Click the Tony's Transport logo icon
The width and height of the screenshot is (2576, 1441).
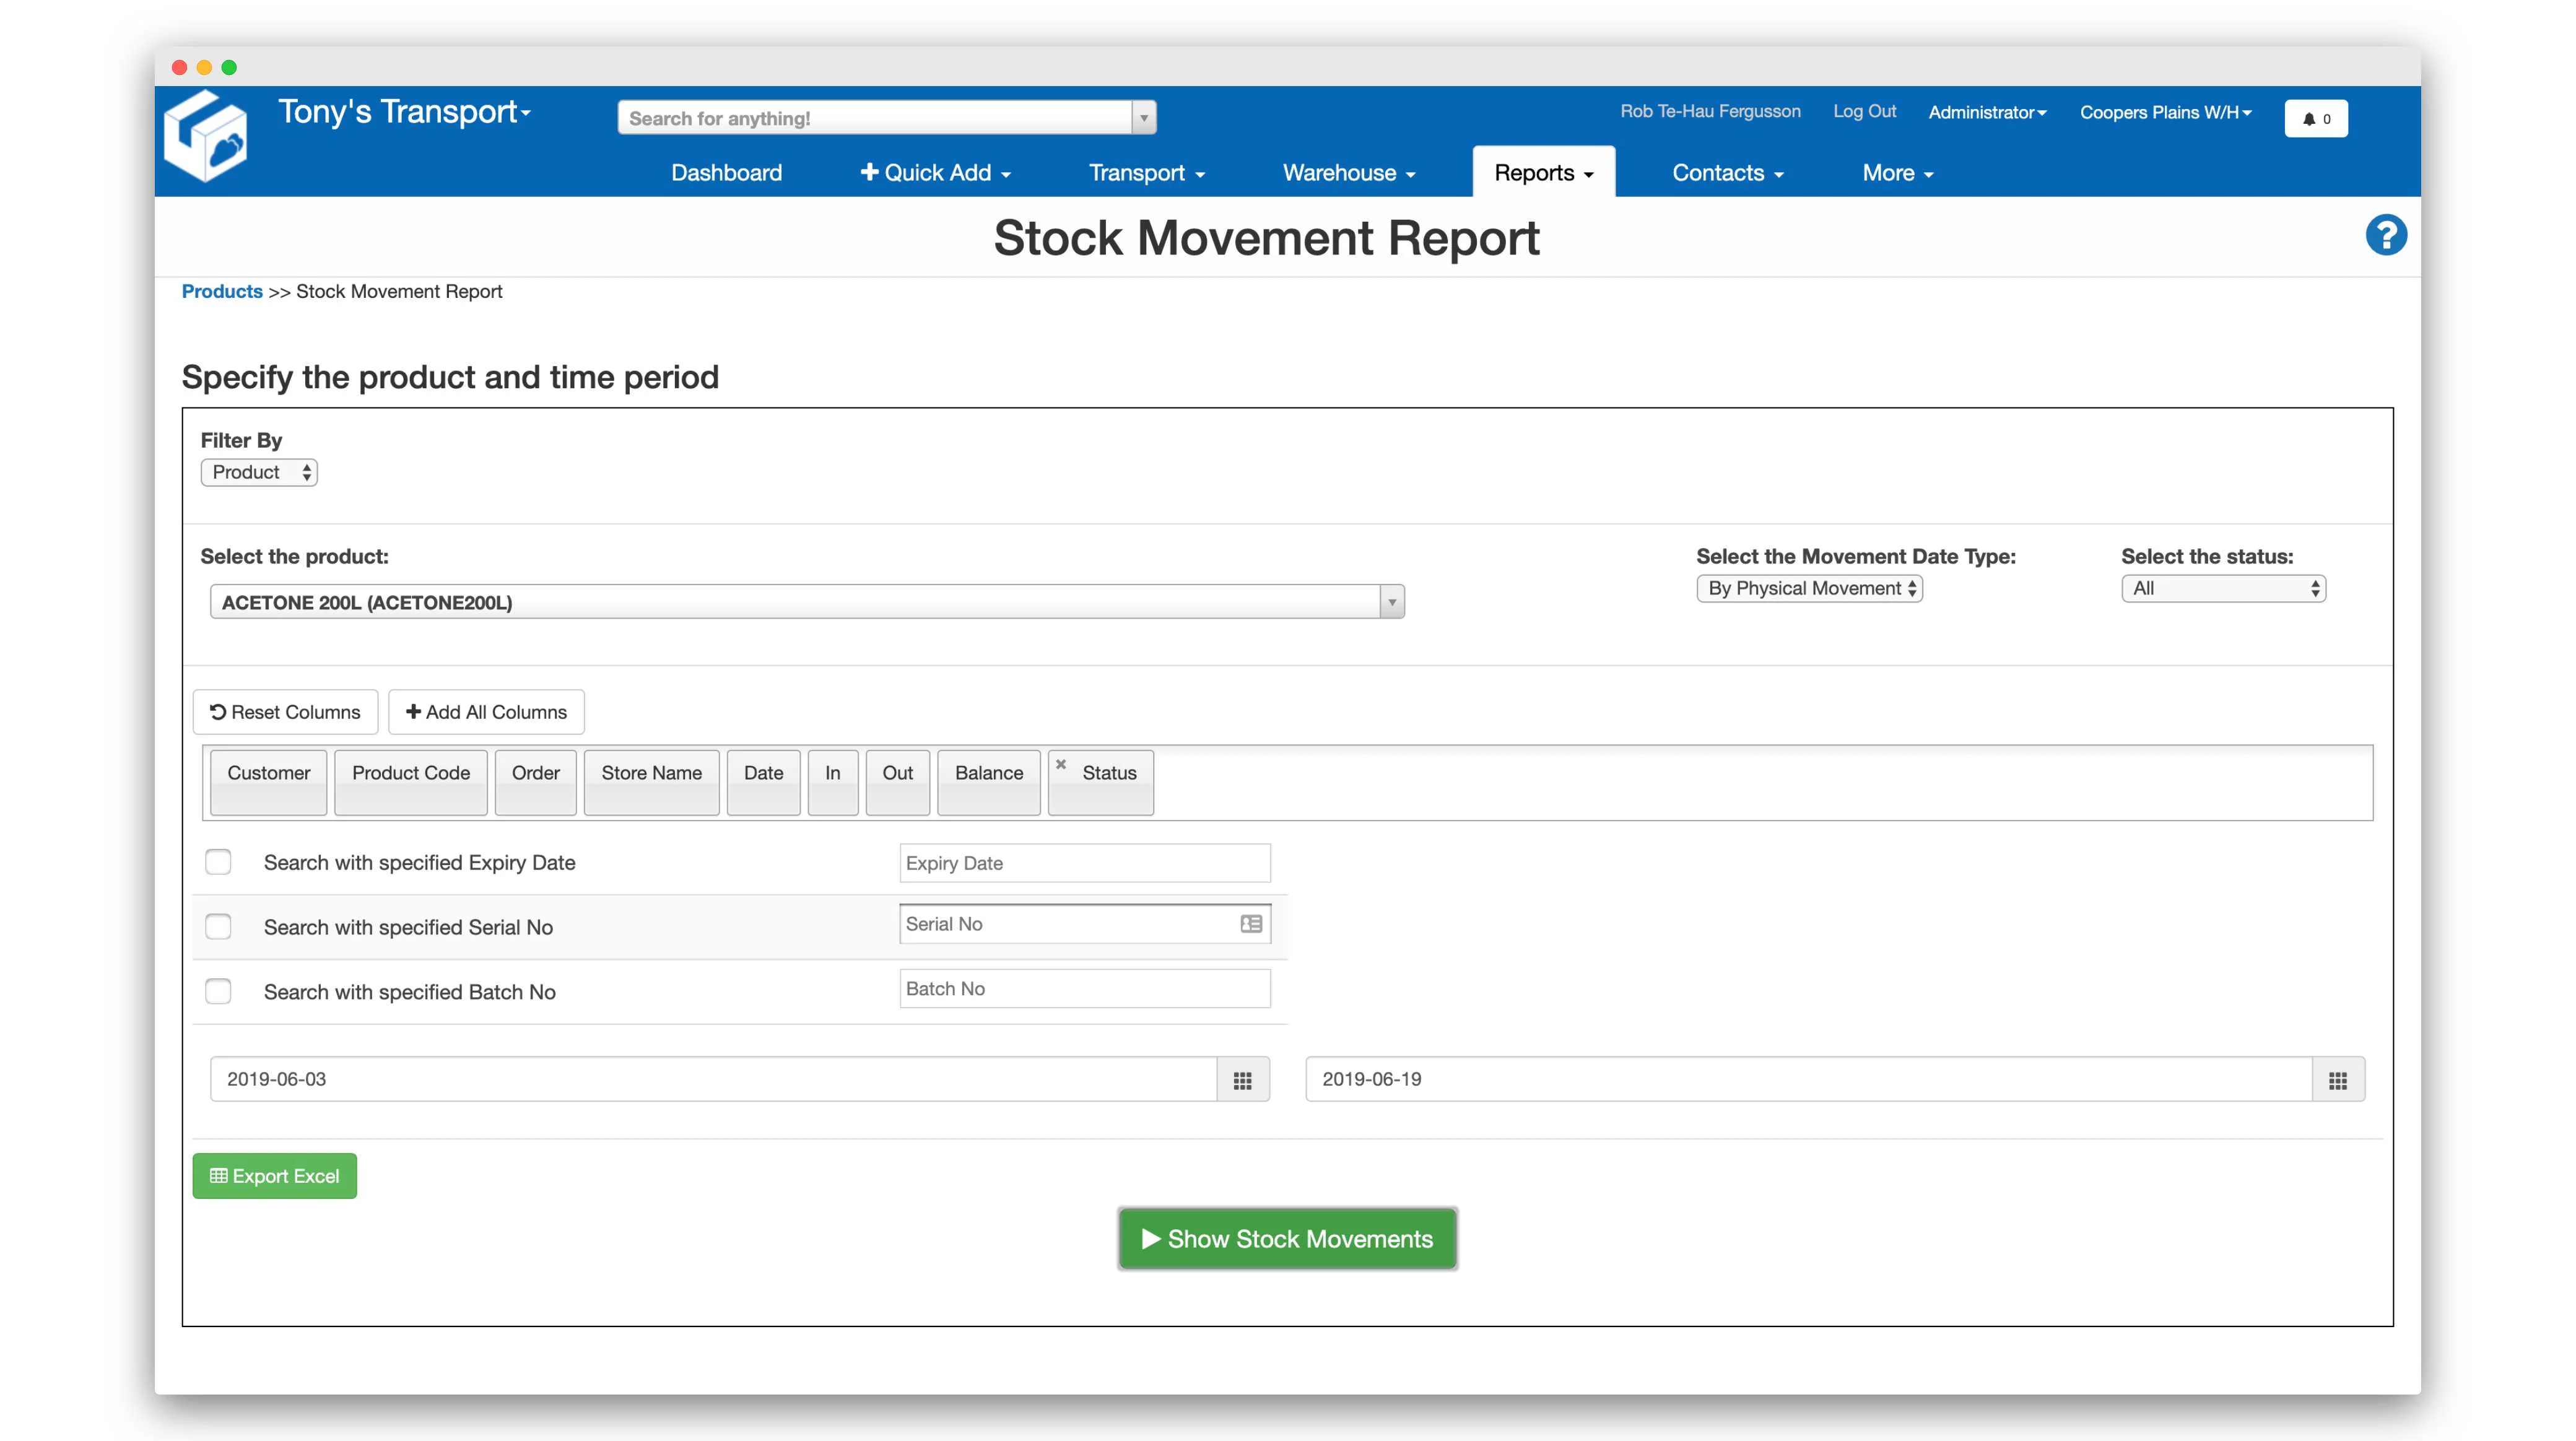[x=207, y=135]
